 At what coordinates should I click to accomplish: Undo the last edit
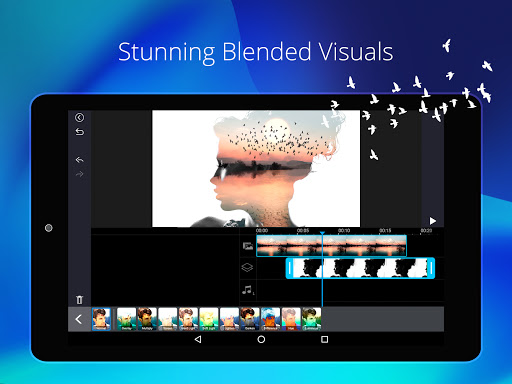click(x=79, y=160)
